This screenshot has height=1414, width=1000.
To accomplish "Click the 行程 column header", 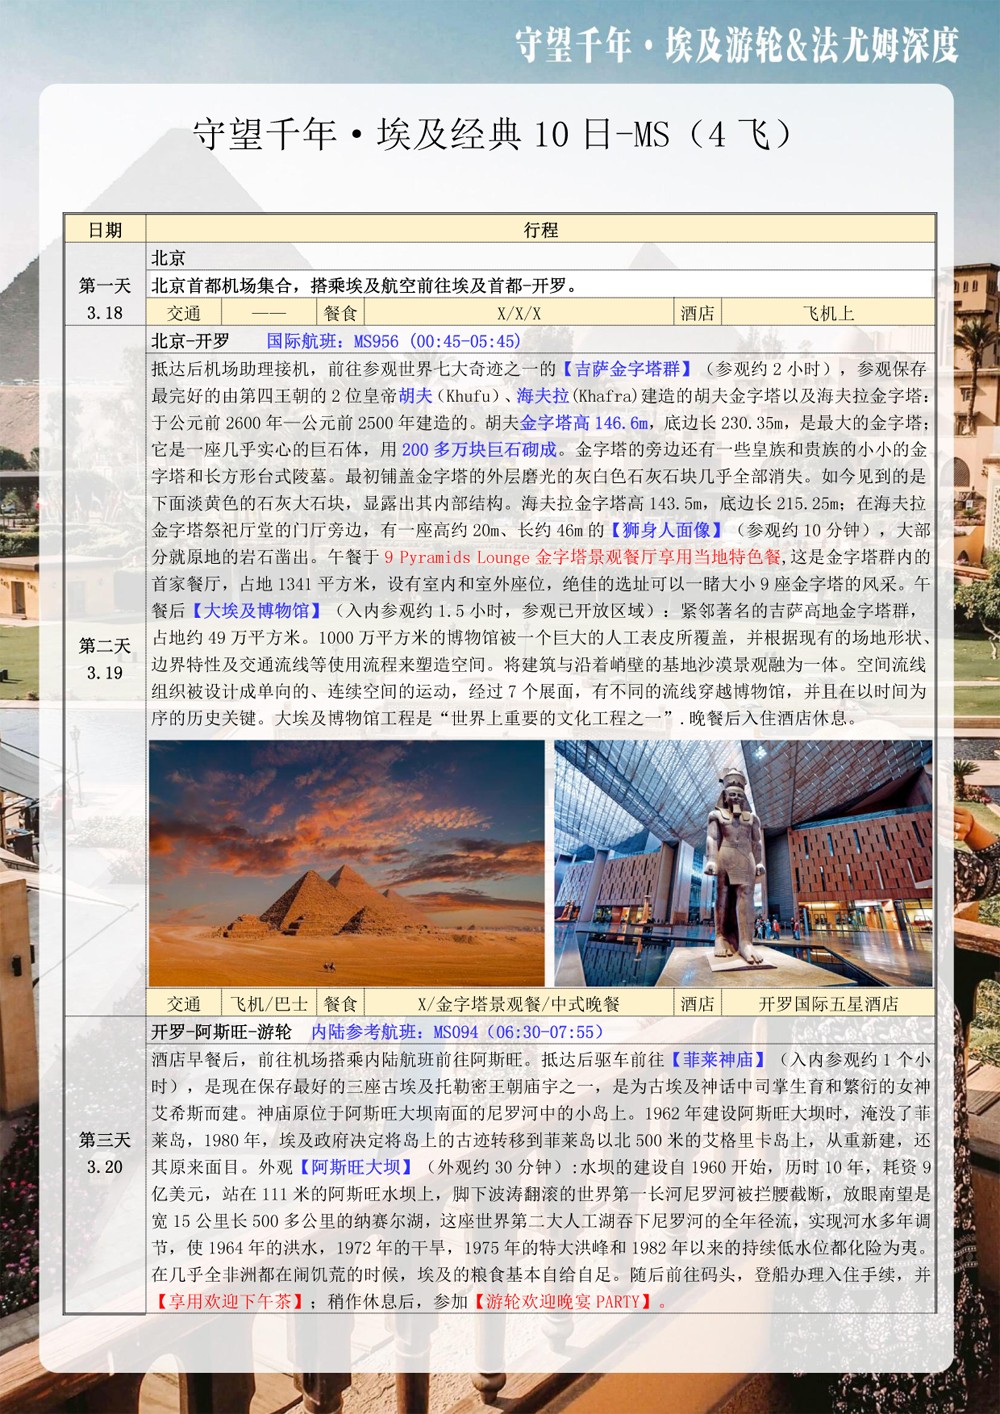I will coord(540,230).
